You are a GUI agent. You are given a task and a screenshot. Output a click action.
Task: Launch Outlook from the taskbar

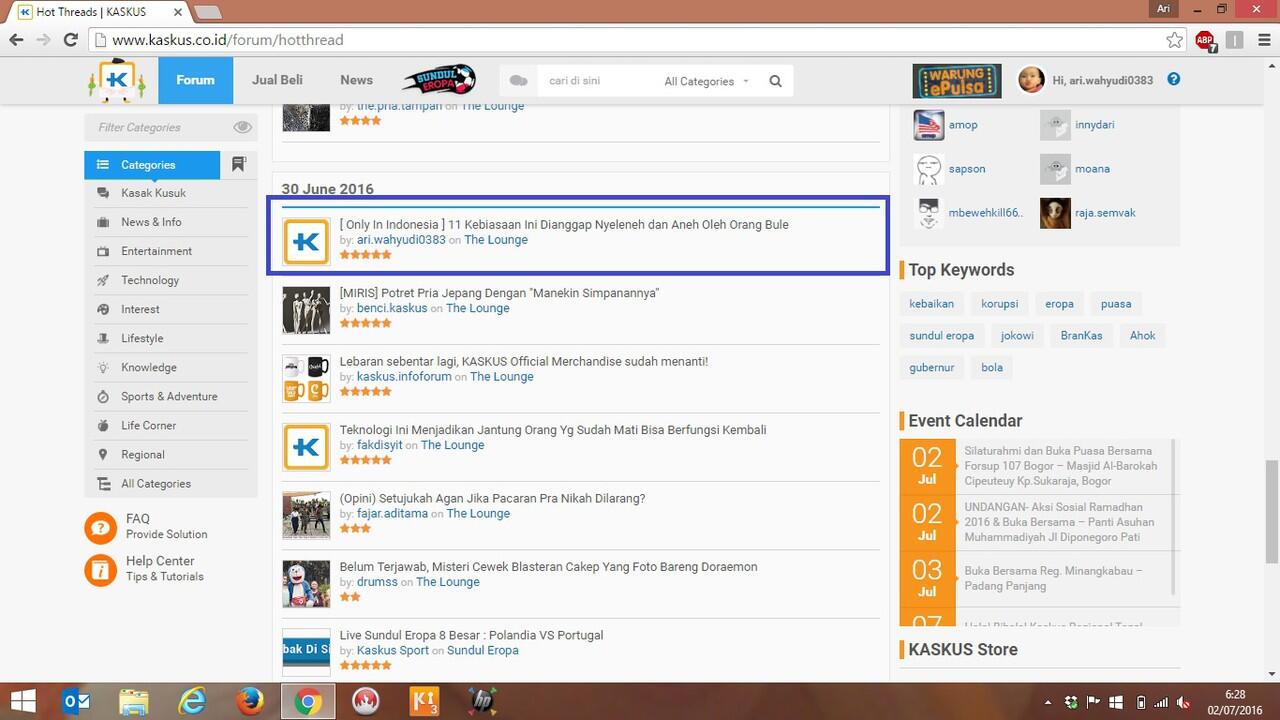[x=76, y=702]
